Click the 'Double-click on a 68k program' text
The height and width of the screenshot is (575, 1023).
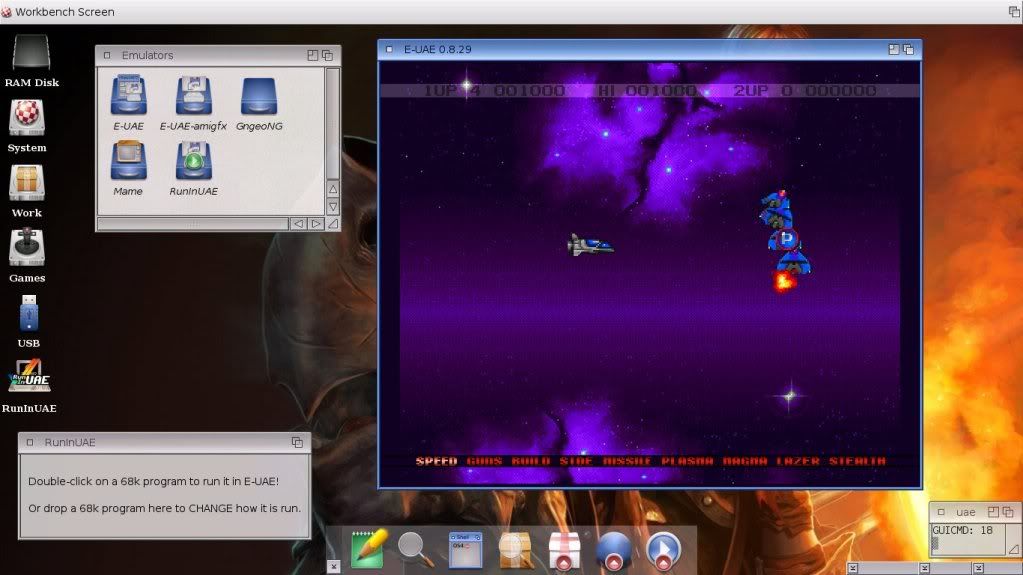[x=153, y=481]
